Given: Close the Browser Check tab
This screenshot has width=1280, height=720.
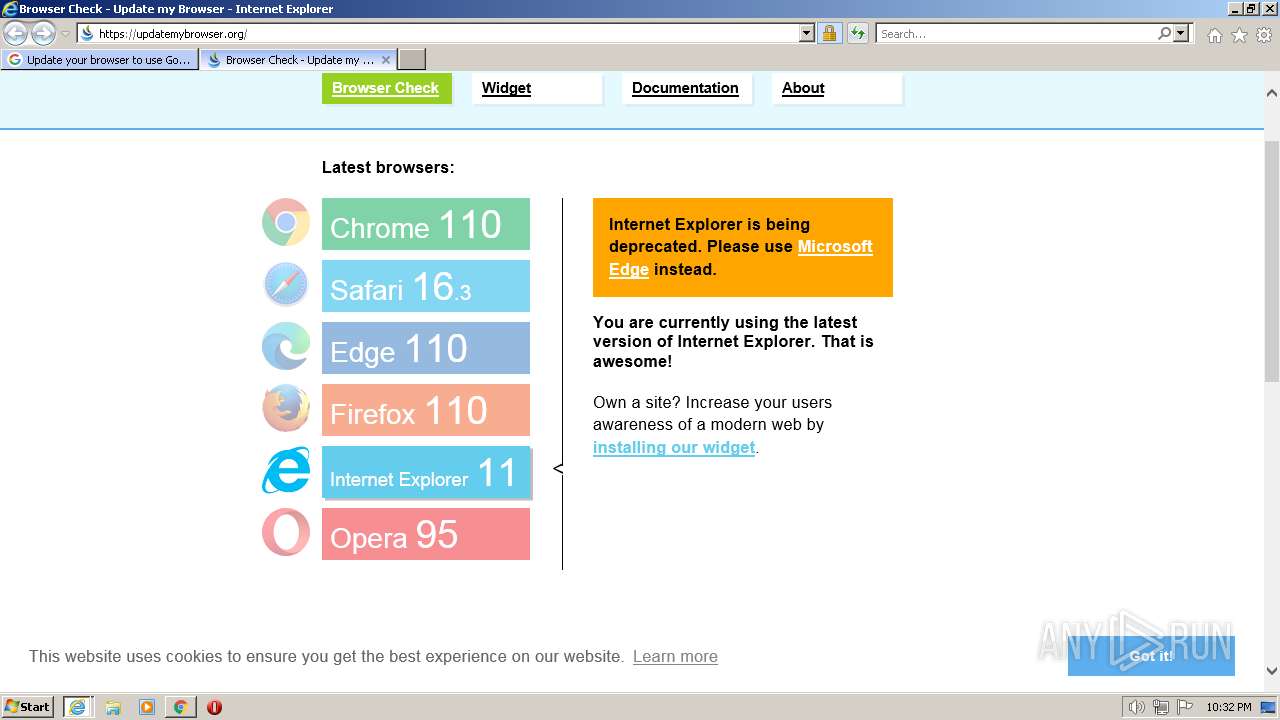Looking at the screenshot, I should point(386,60).
